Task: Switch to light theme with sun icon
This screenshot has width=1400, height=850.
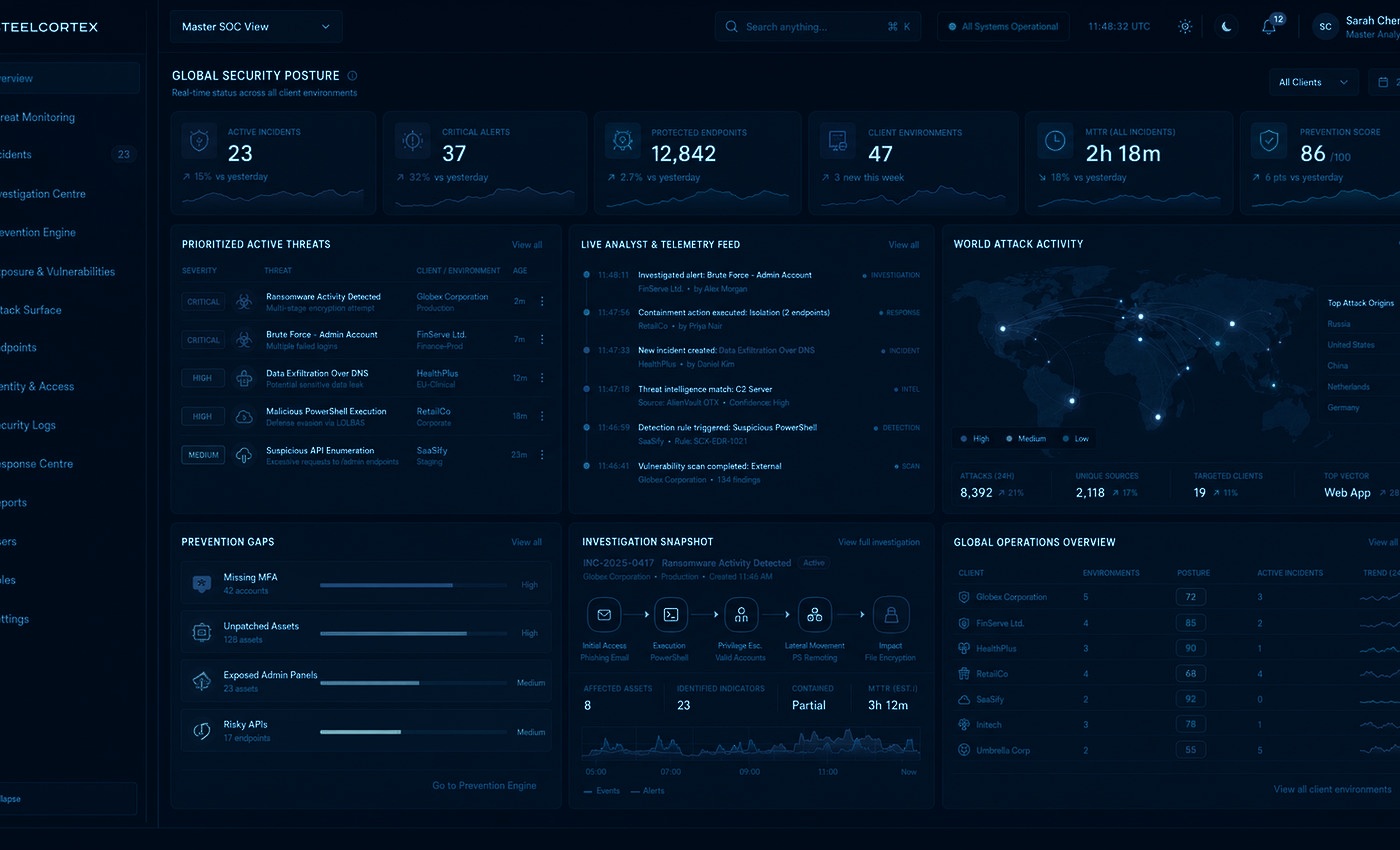Action: (x=1185, y=27)
